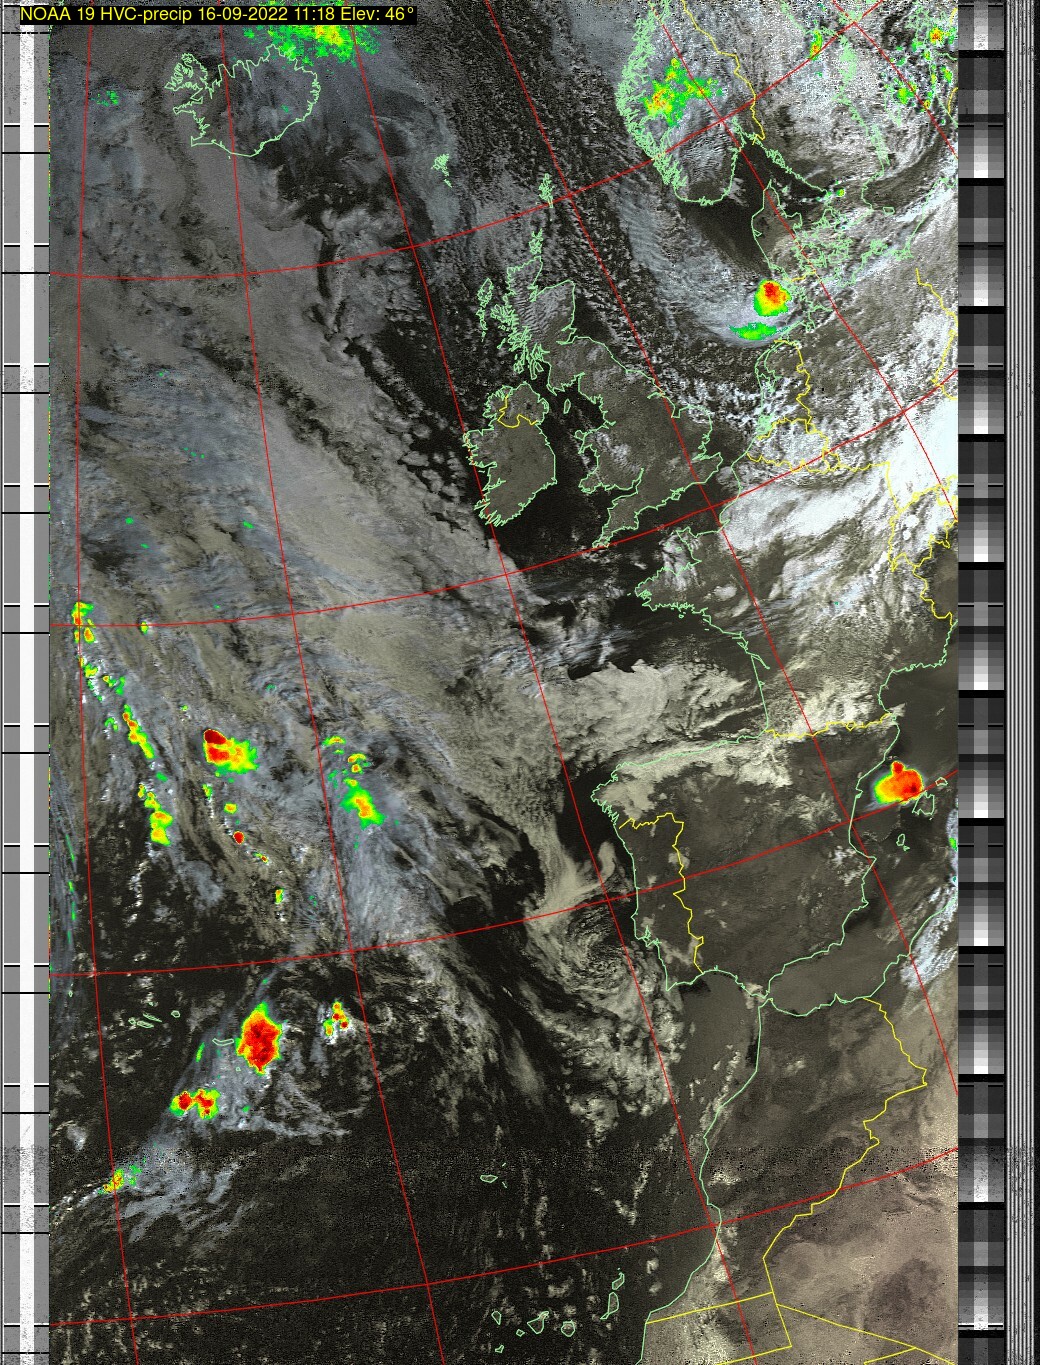Click the grayscale telemetry wedge strip on the right
Image resolution: width=1040 pixels, height=1365 pixels.
point(982,680)
